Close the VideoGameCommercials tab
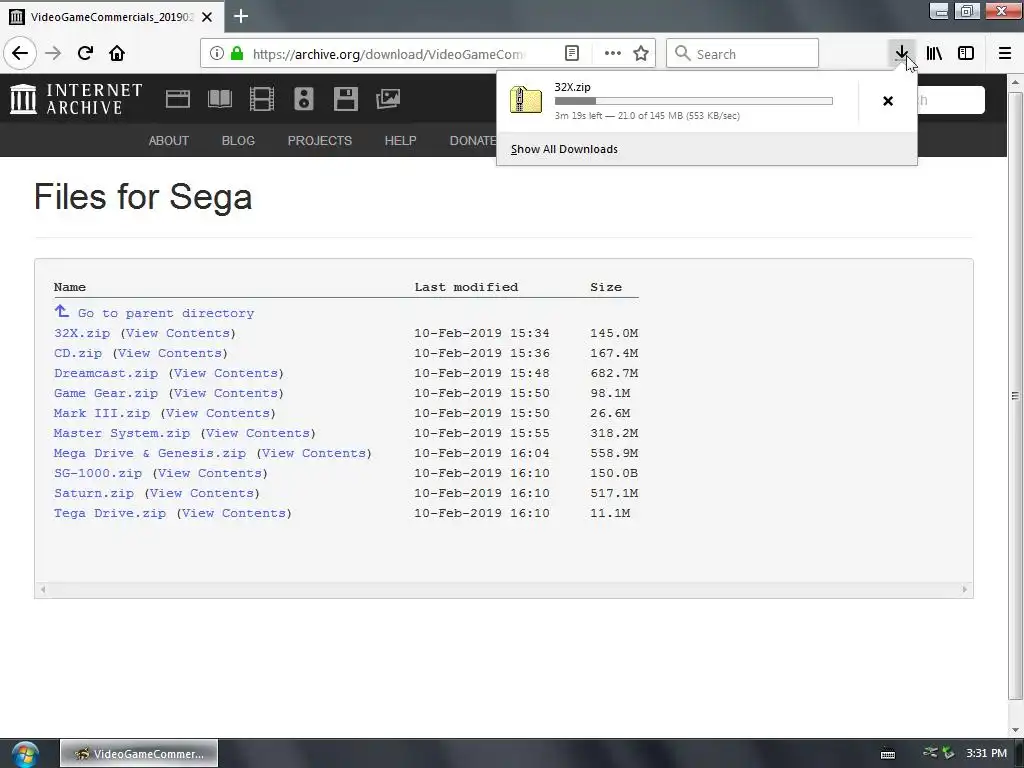 (x=207, y=17)
